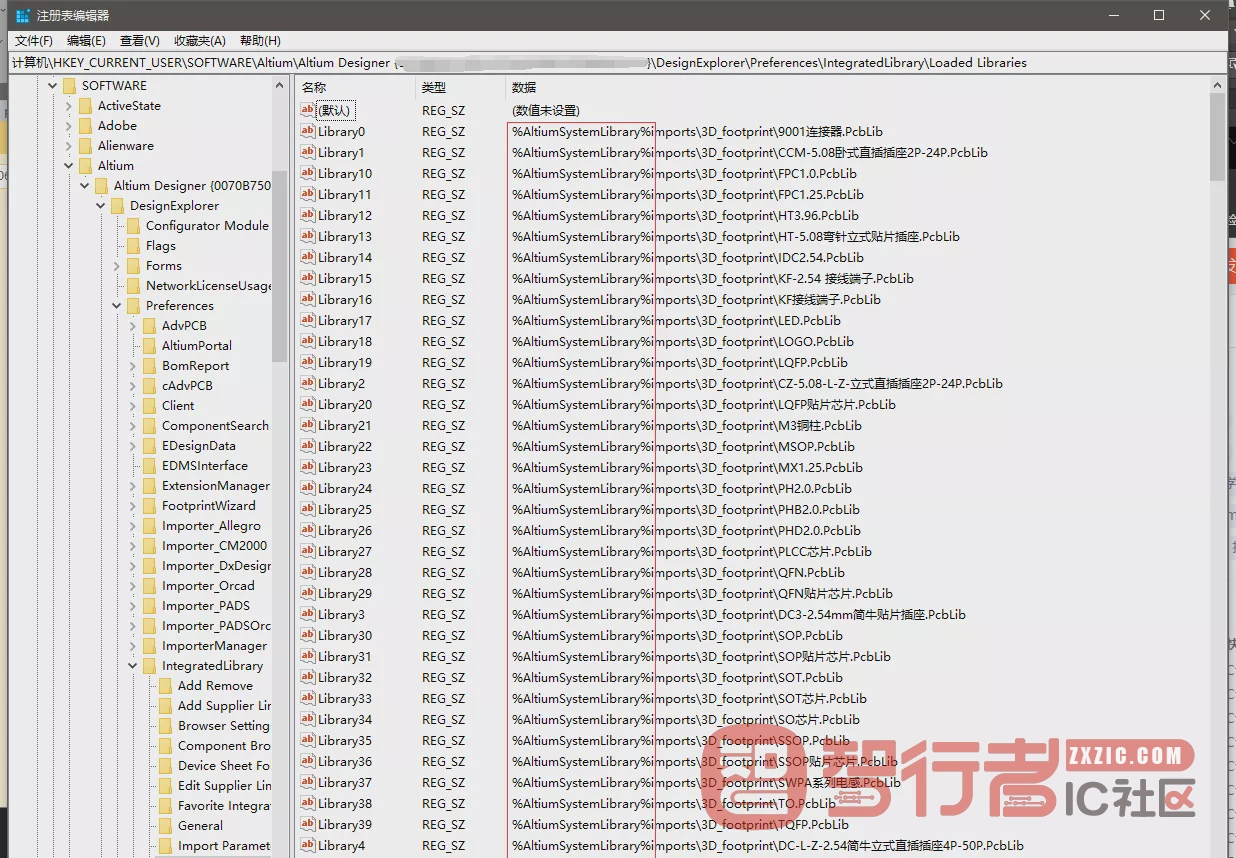Open the 收藏夹(A) menu
This screenshot has width=1236, height=858.
click(199, 41)
